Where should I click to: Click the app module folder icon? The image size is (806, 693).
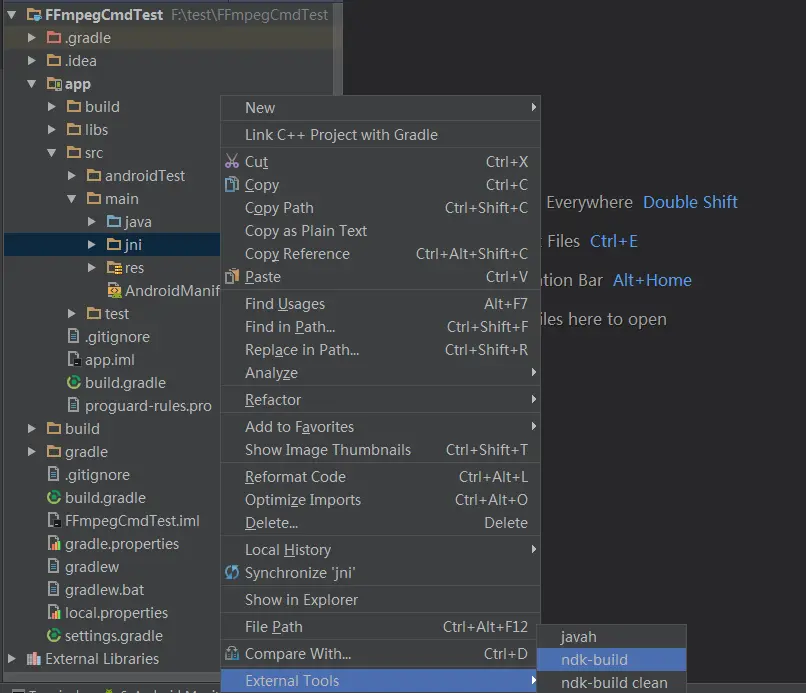(54, 84)
